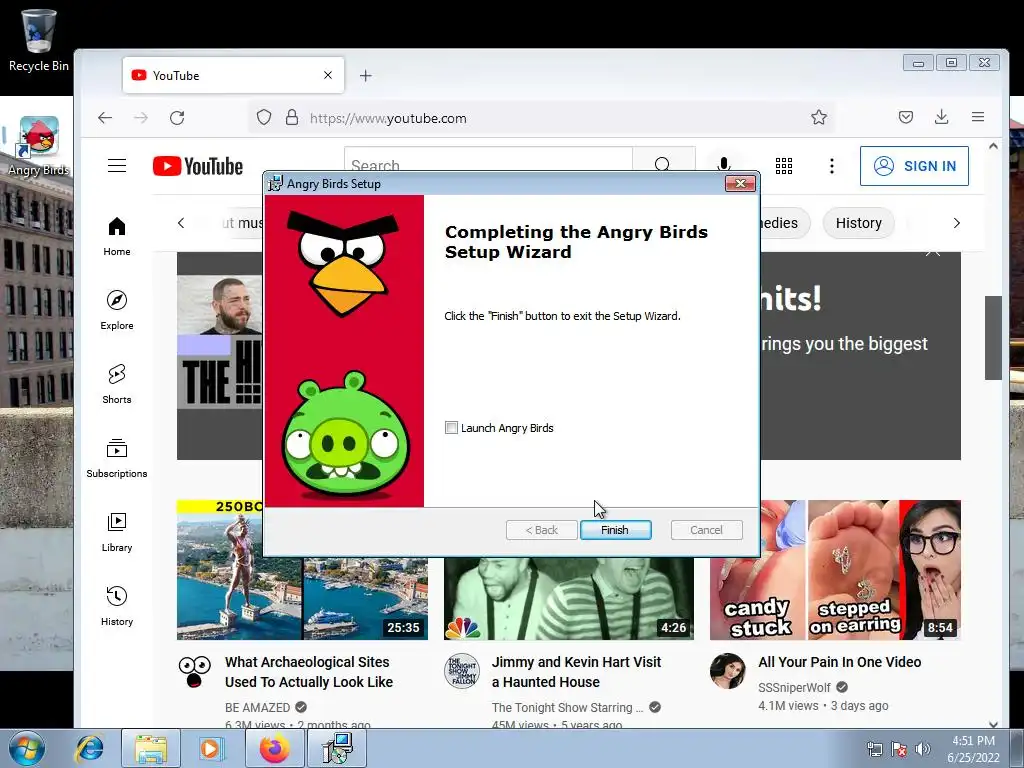Image resolution: width=1024 pixels, height=768 pixels.
Task: Click SSSniperWolf channel avatar
Action: coord(728,671)
